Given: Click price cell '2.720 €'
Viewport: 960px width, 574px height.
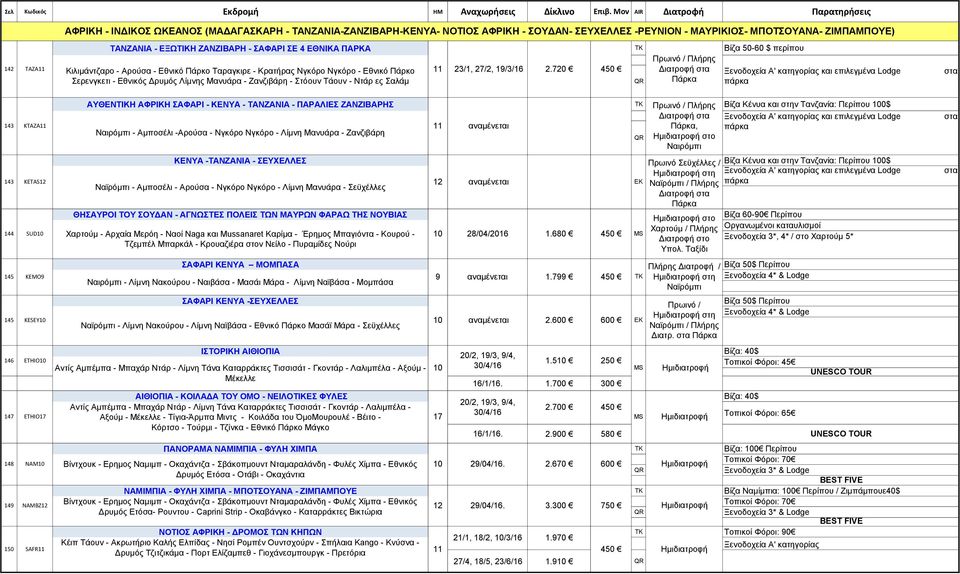Looking at the screenshot, I should pyautogui.click(x=559, y=69).
